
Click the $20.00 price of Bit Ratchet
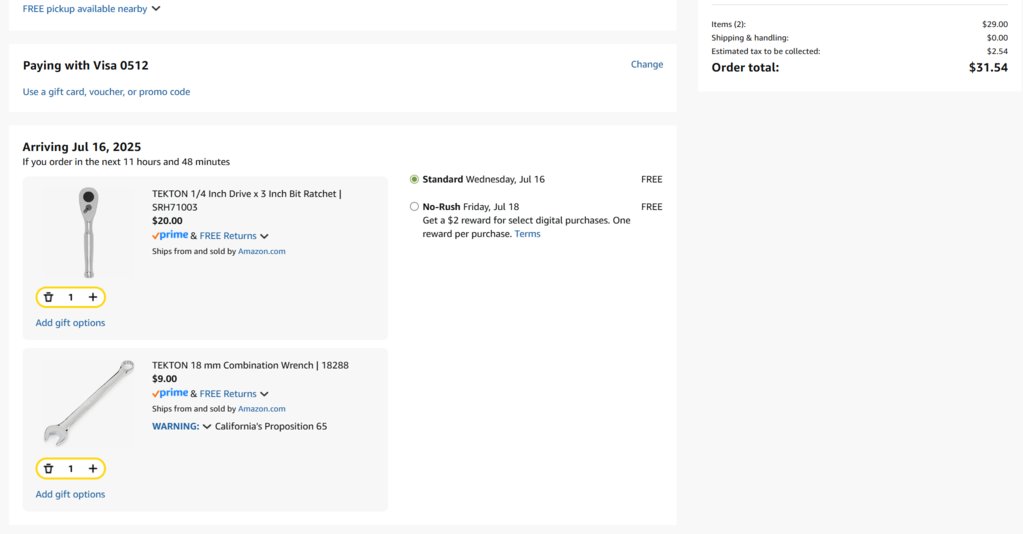(167, 221)
